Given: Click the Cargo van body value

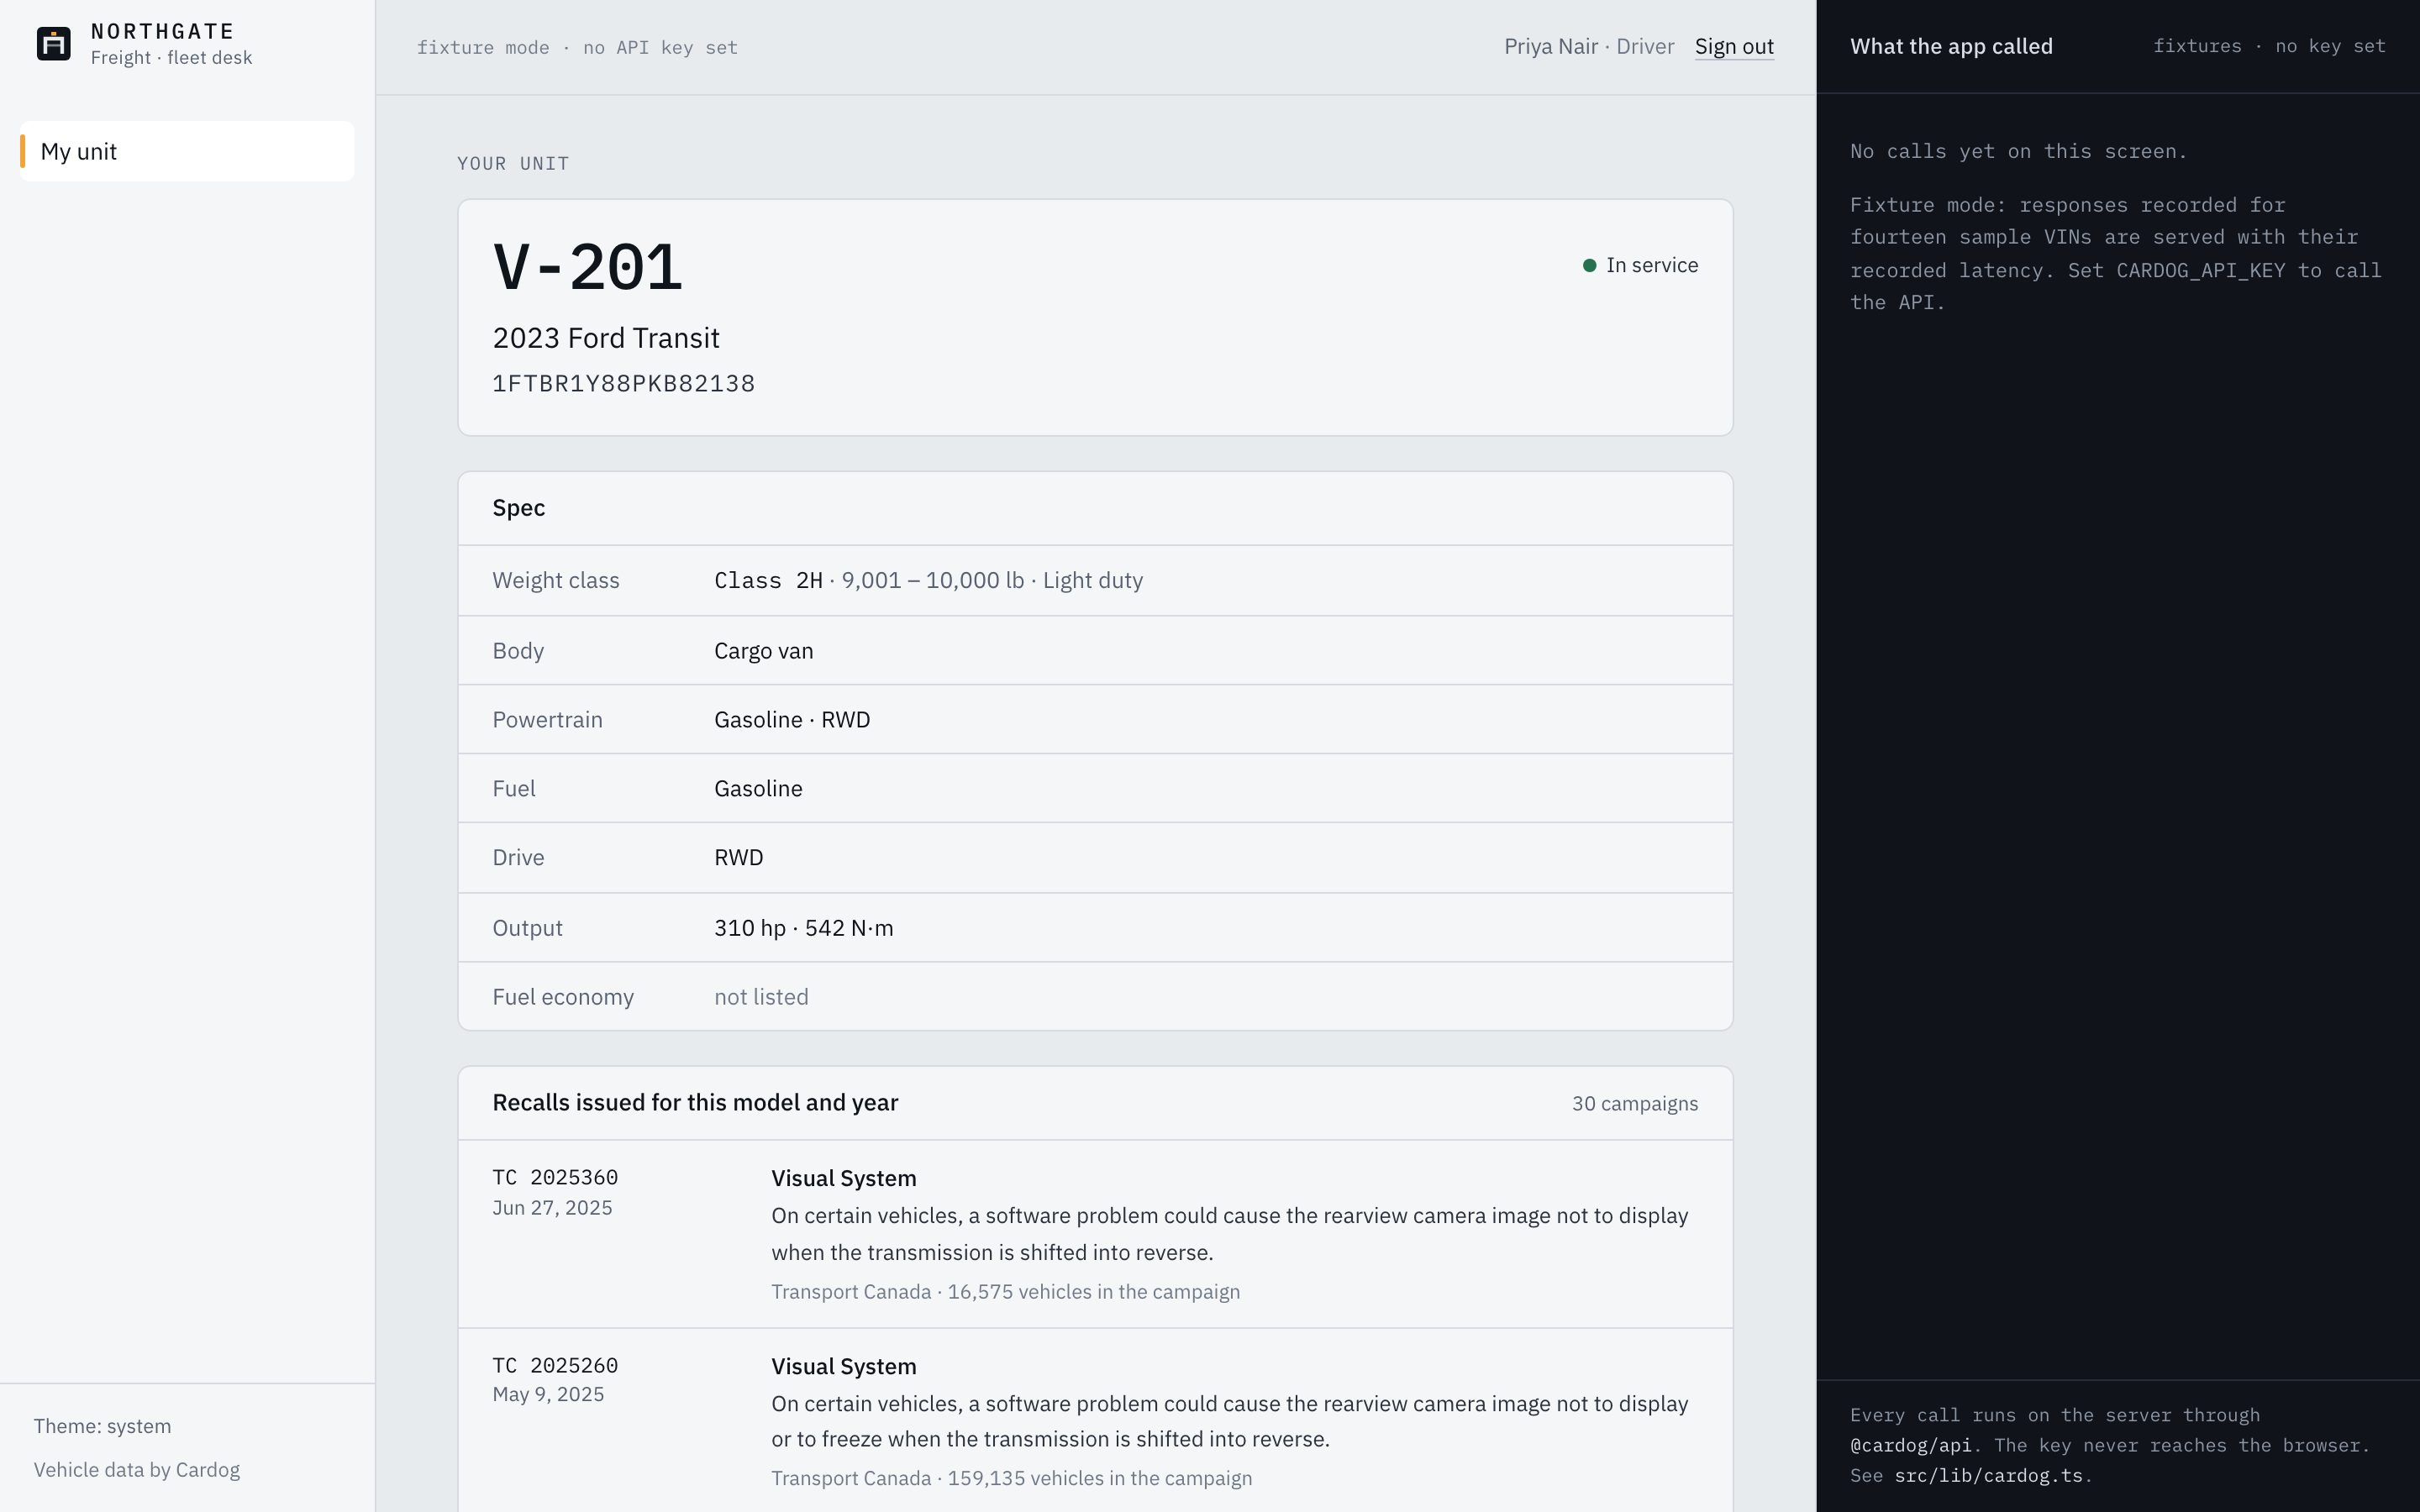Looking at the screenshot, I should [764, 651].
